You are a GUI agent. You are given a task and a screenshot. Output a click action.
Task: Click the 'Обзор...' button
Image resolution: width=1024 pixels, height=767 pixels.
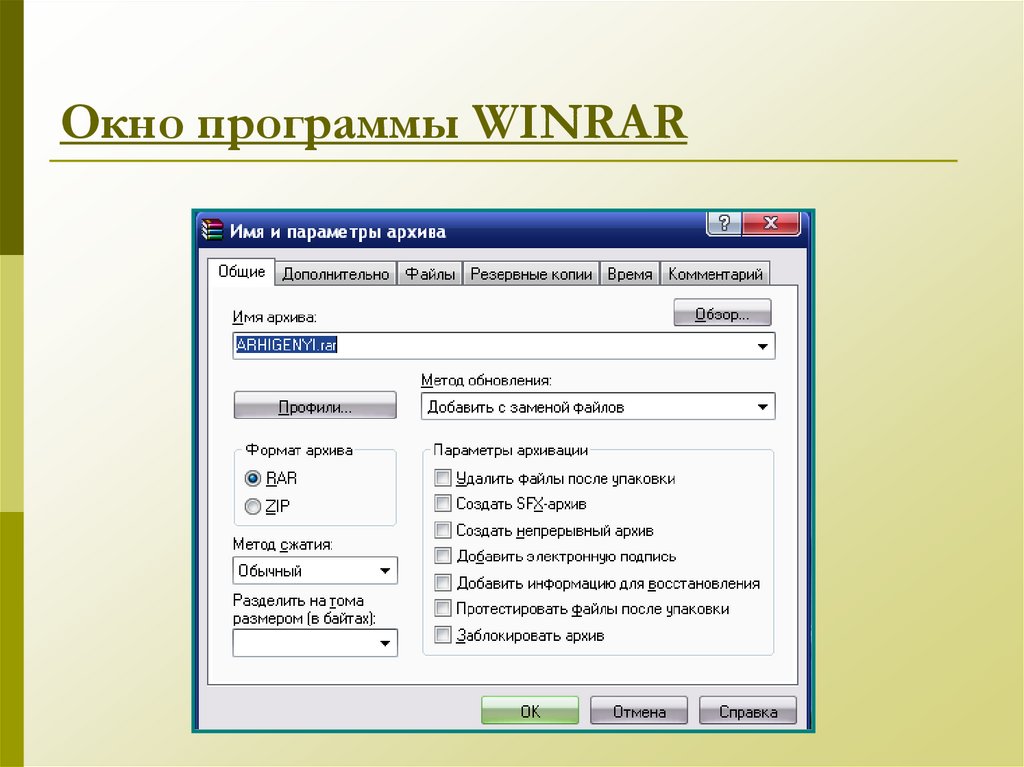[720, 311]
